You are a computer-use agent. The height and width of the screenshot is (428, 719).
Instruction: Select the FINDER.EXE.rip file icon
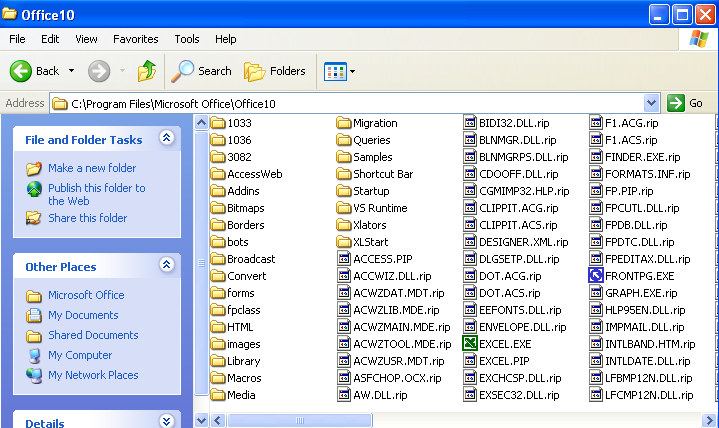[596, 157]
